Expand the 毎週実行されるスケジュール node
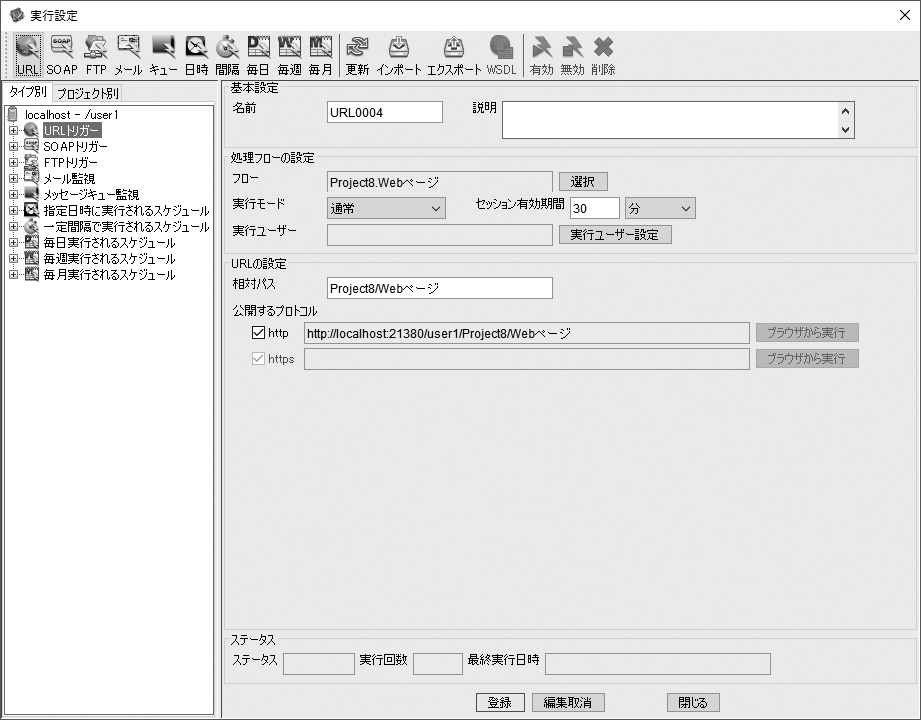This screenshot has height=720, width=921. tap(14, 258)
